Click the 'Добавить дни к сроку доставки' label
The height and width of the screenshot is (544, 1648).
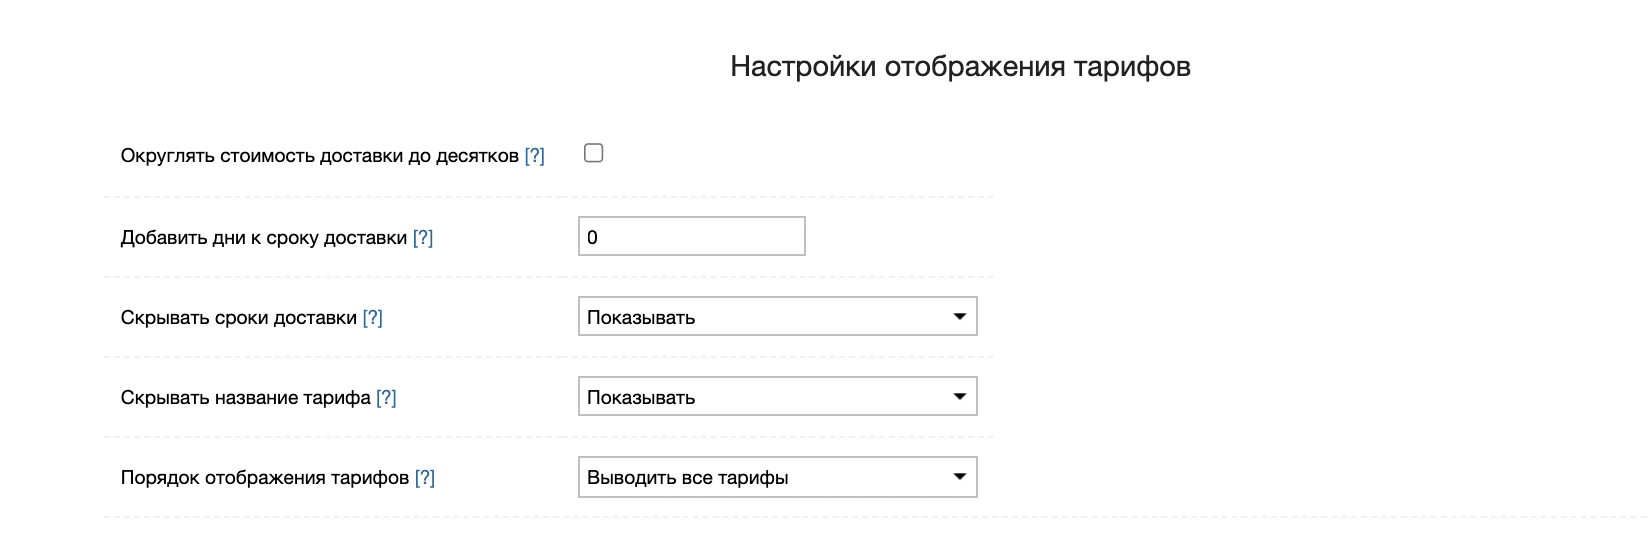[264, 238]
